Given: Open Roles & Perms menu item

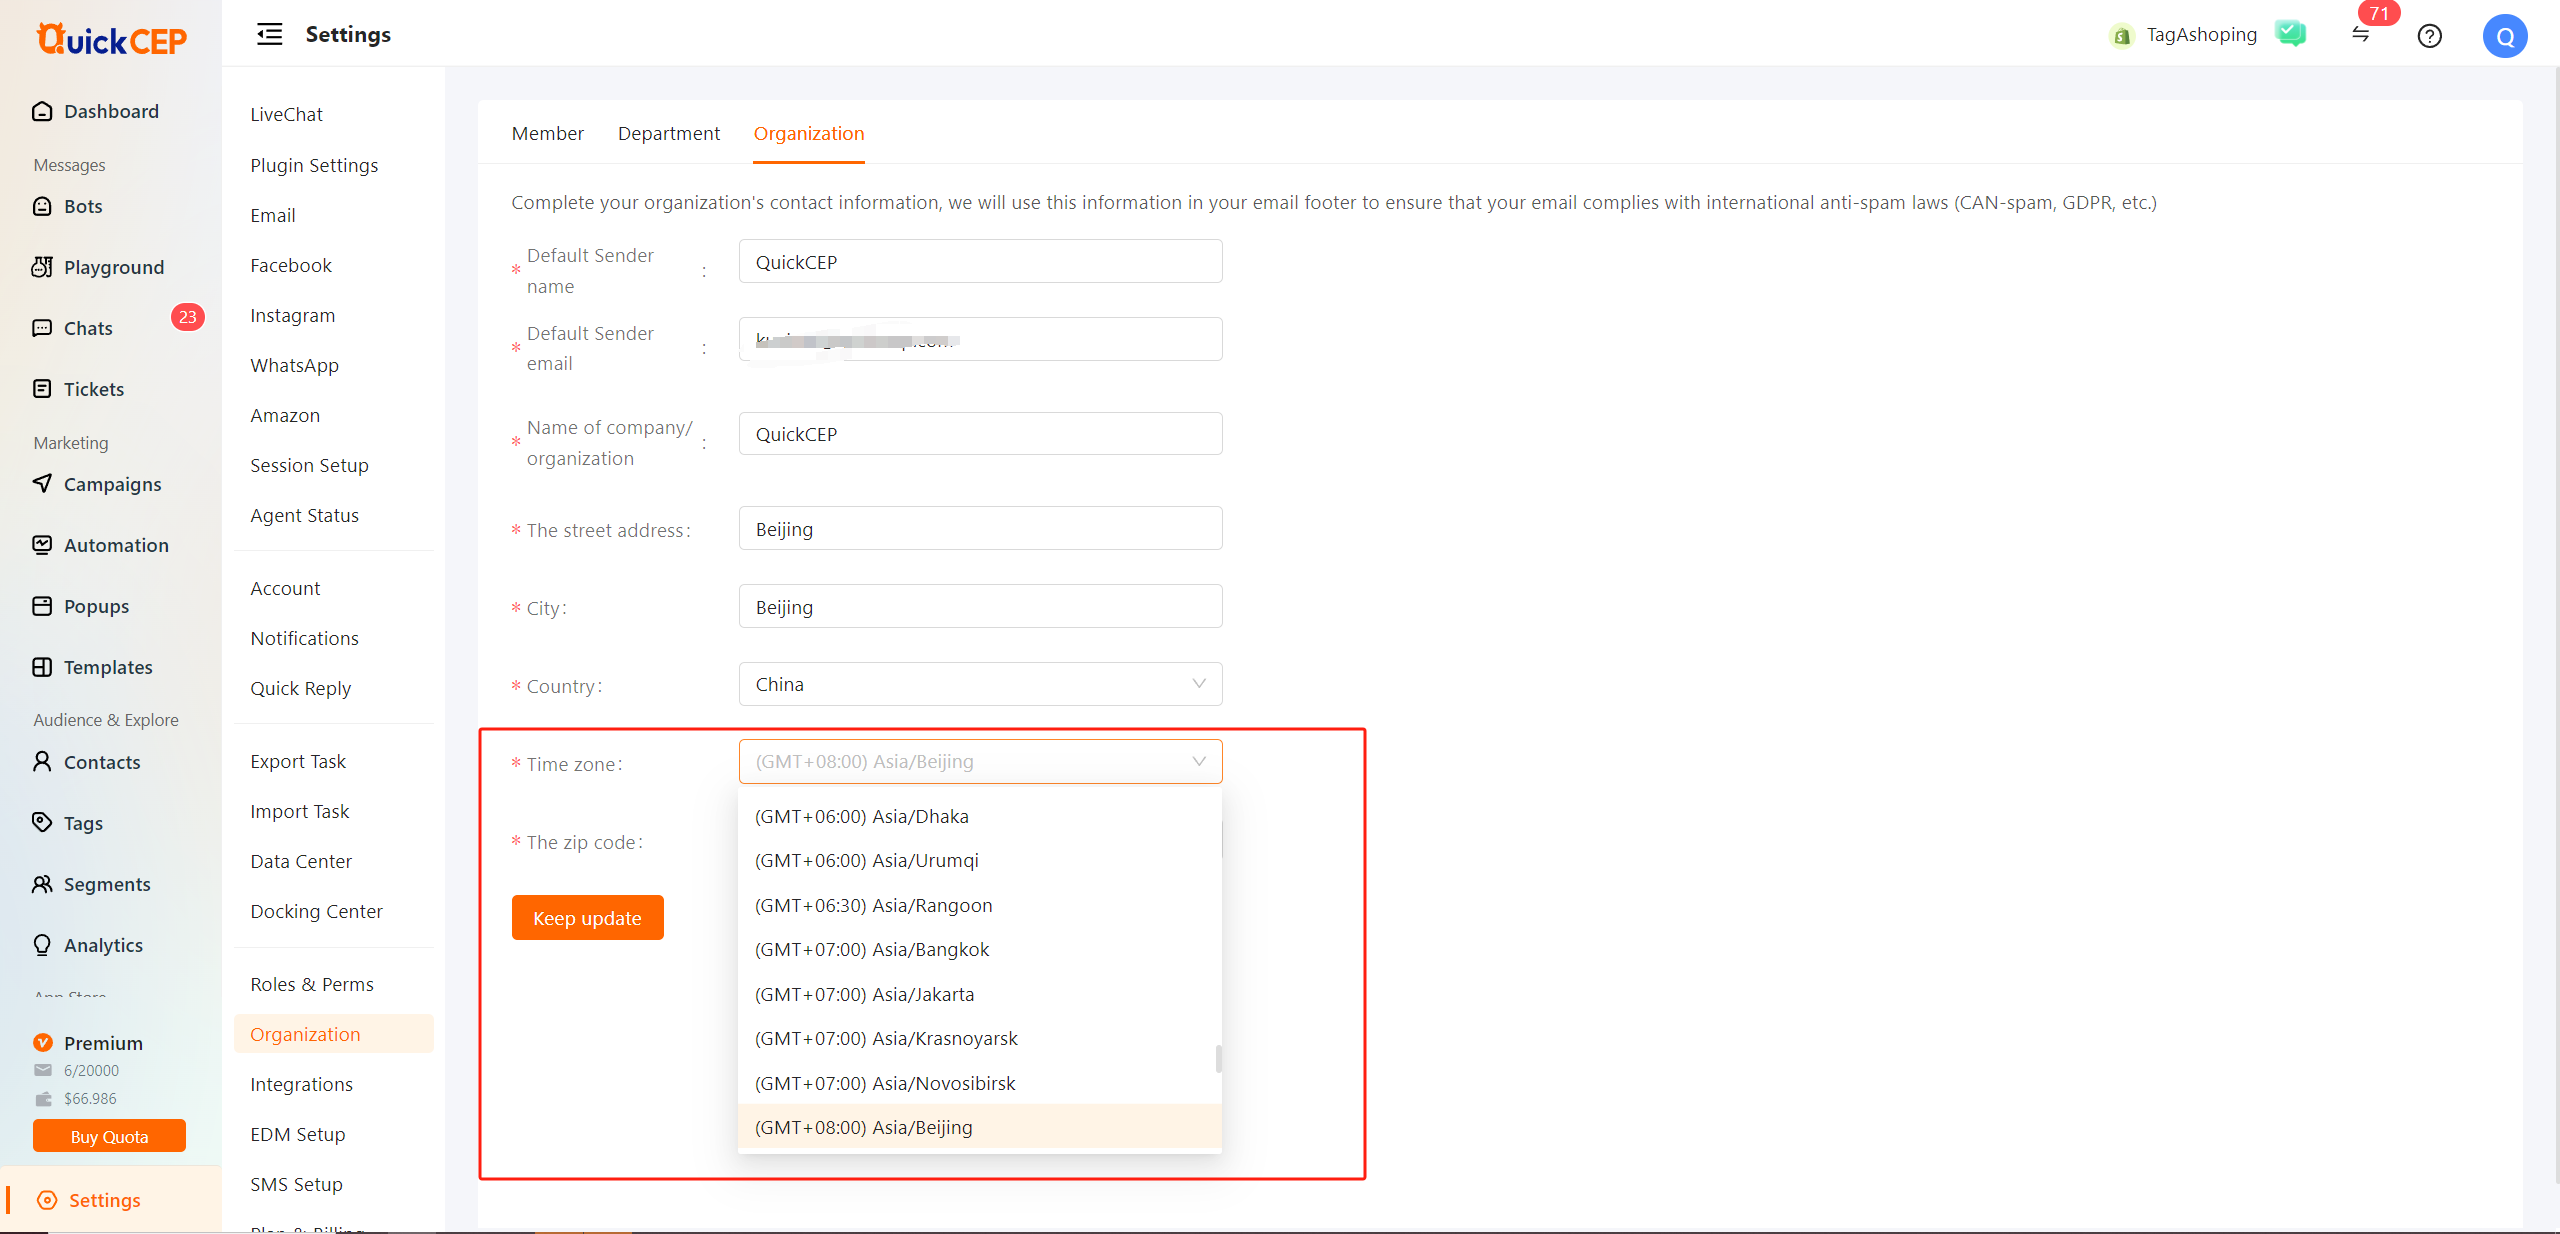Looking at the screenshot, I should coord(312,984).
